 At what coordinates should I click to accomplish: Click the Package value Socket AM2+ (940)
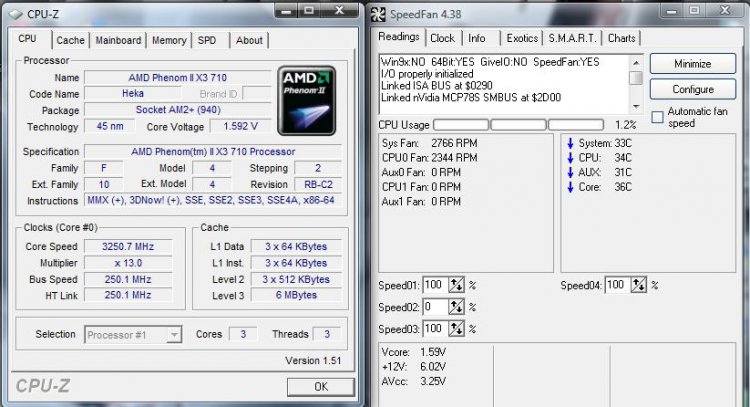[178, 110]
